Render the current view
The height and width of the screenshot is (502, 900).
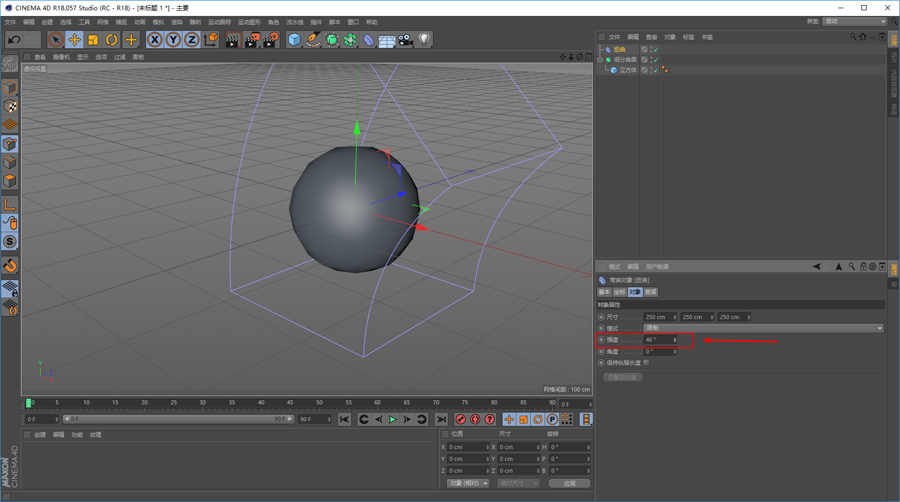(x=232, y=40)
